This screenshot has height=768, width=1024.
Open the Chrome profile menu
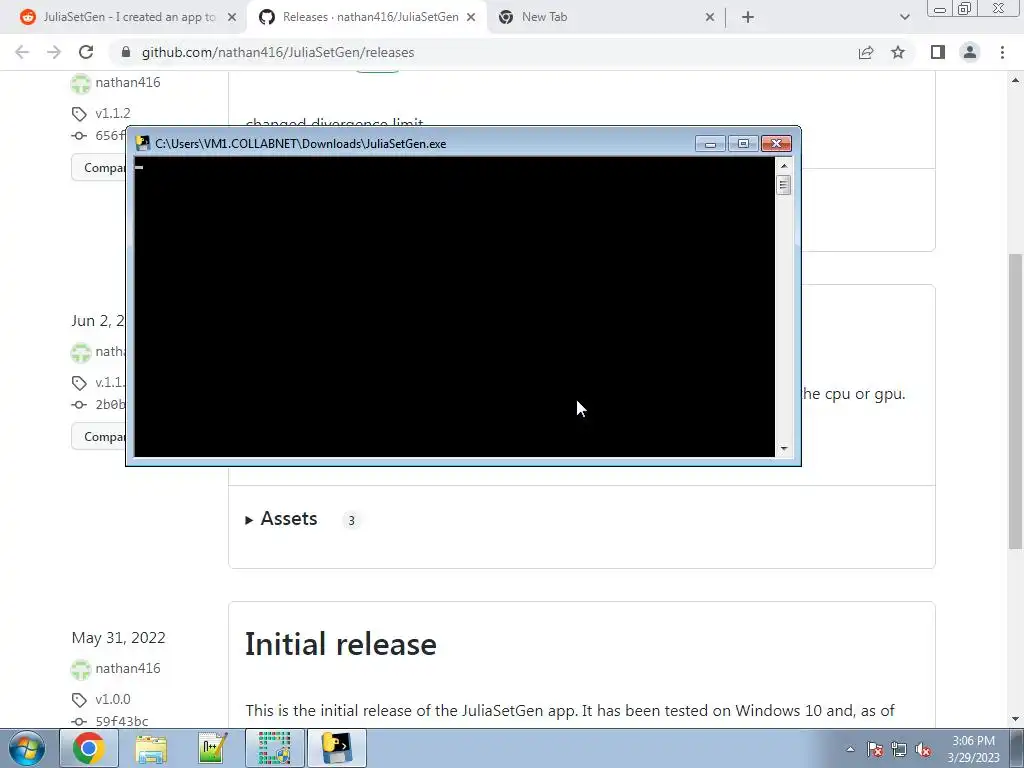[x=970, y=52]
